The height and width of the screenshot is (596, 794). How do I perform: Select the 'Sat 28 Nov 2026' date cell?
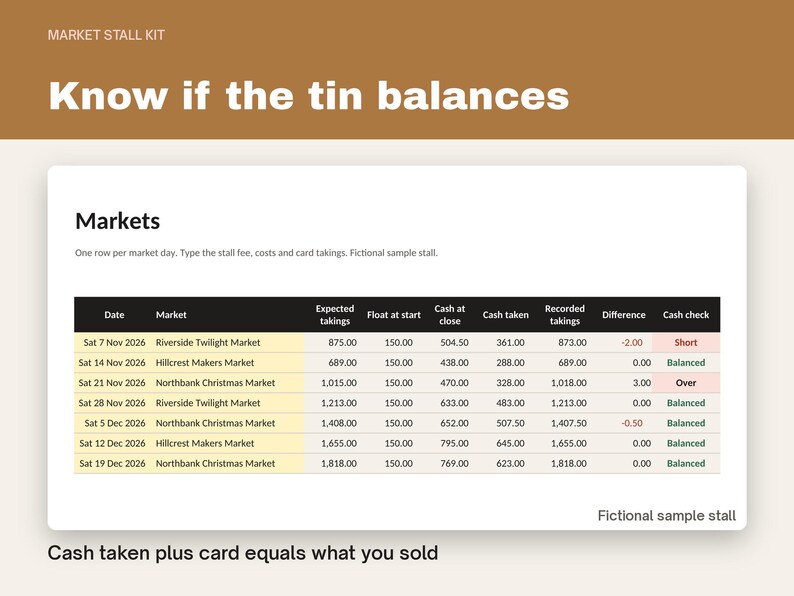112,404
